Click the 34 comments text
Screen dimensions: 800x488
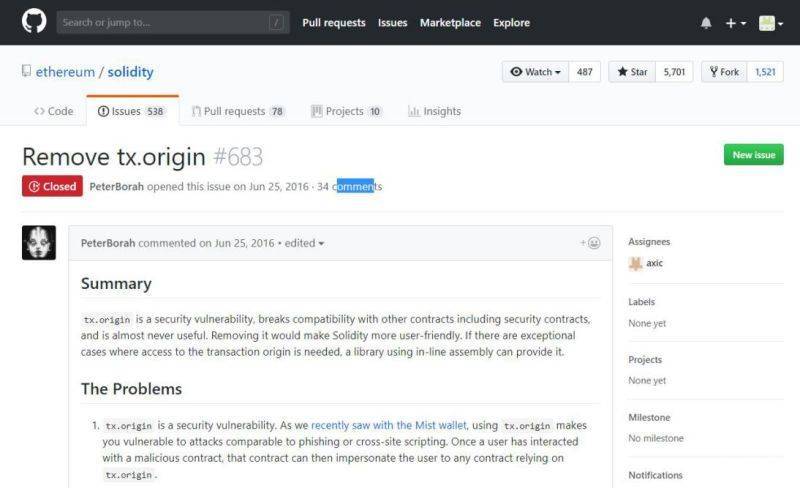point(349,186)
